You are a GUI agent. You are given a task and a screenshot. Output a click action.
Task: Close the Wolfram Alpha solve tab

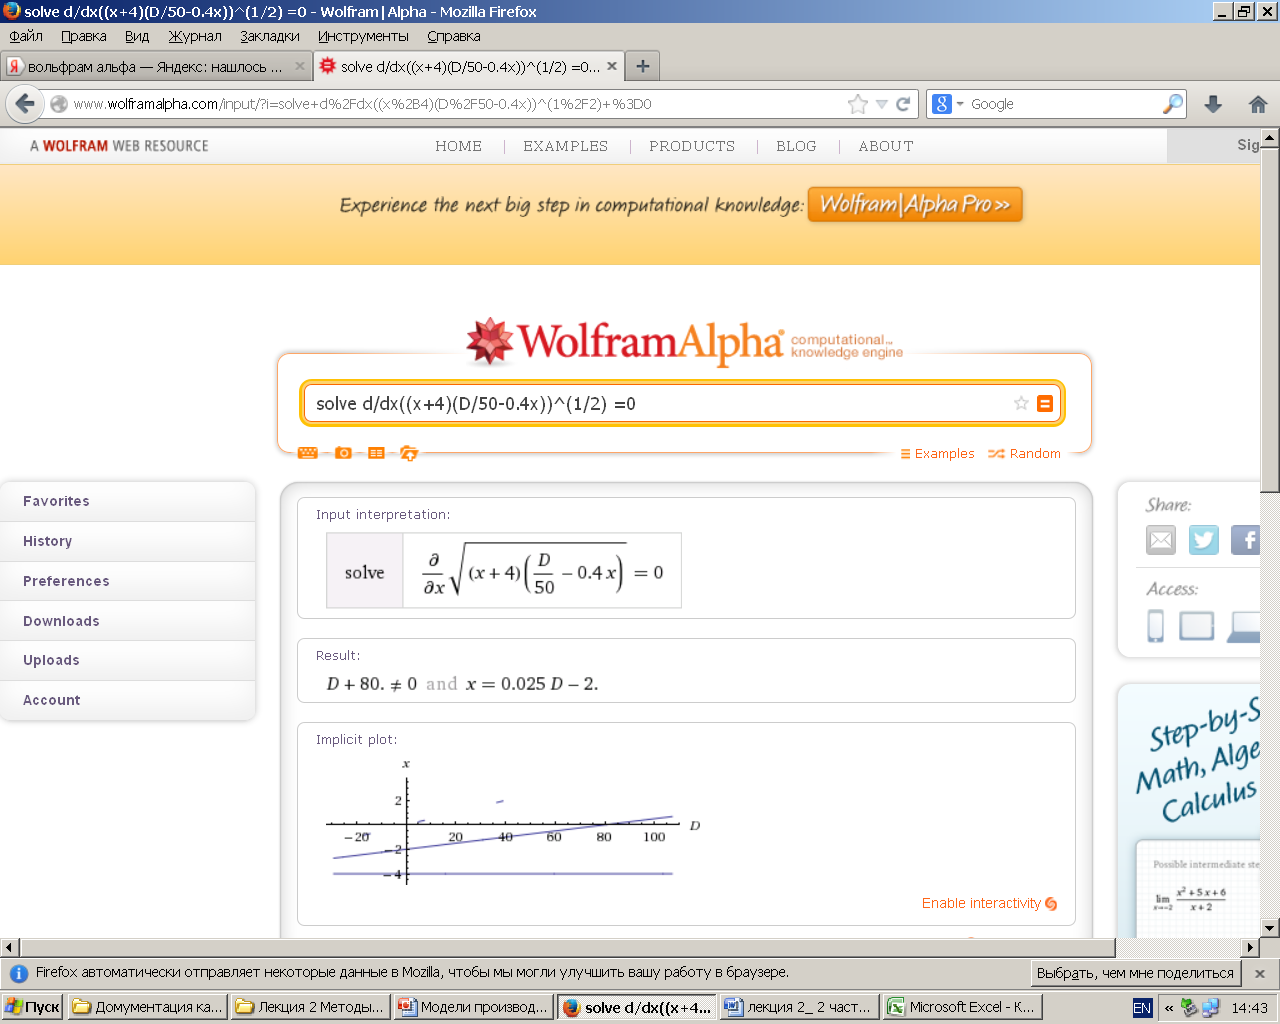point(612,66)
